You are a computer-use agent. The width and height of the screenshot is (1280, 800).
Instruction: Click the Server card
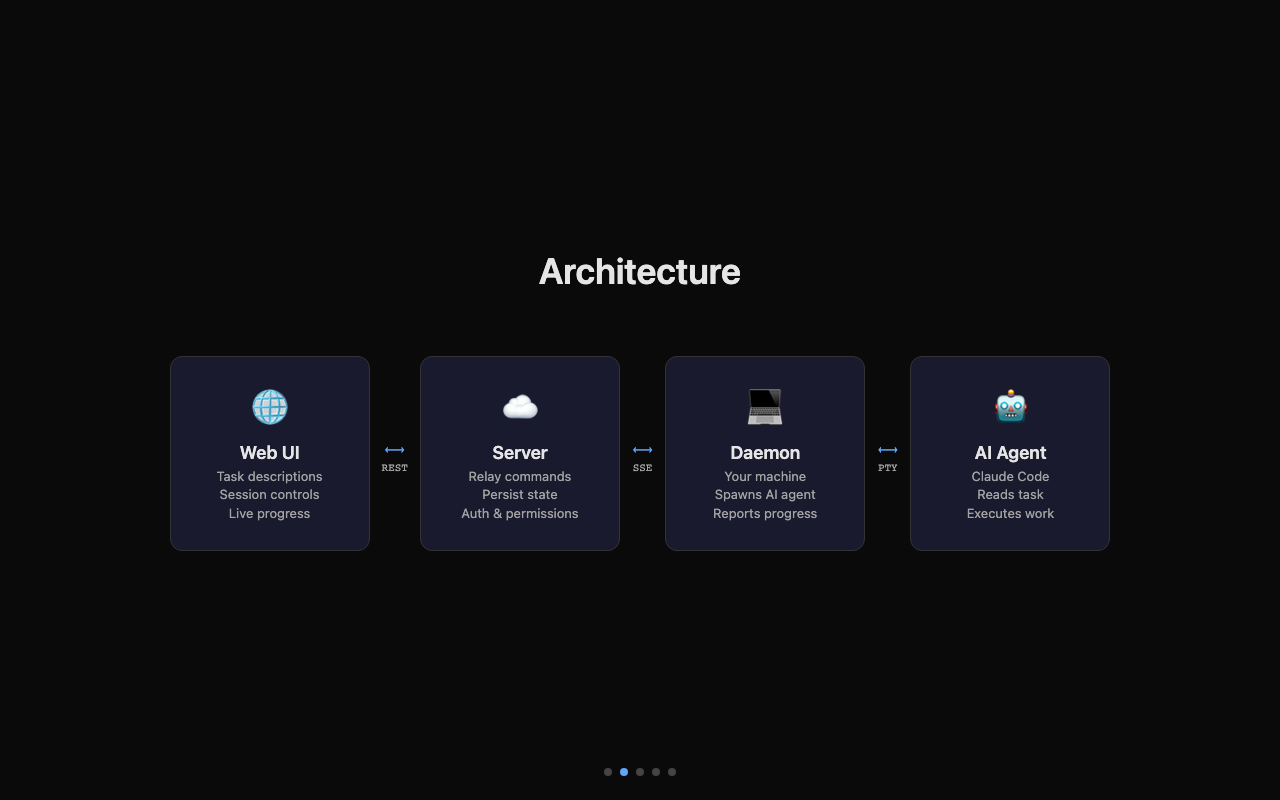pos(520,452)
